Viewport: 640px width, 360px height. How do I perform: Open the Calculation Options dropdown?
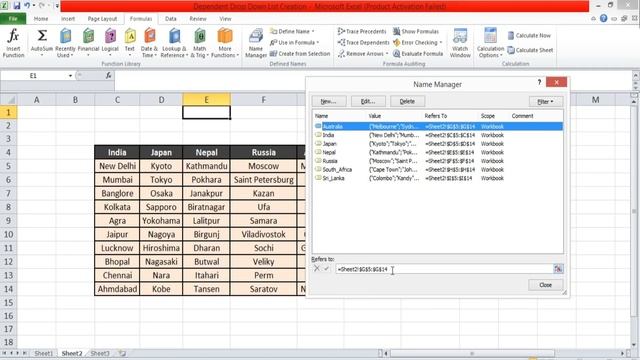(x=490, y=43)
